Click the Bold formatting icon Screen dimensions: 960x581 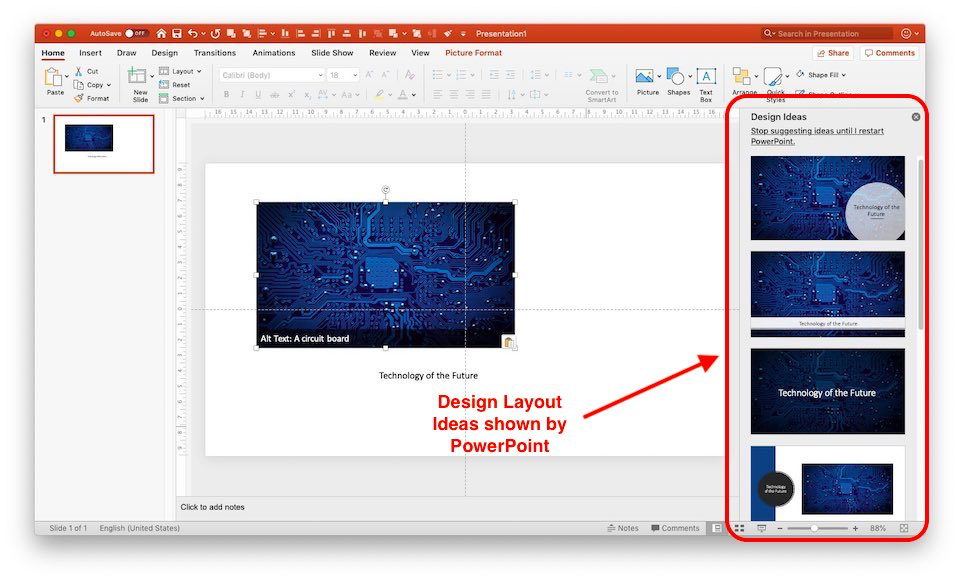pyautogui.click(x=227, y=94)
